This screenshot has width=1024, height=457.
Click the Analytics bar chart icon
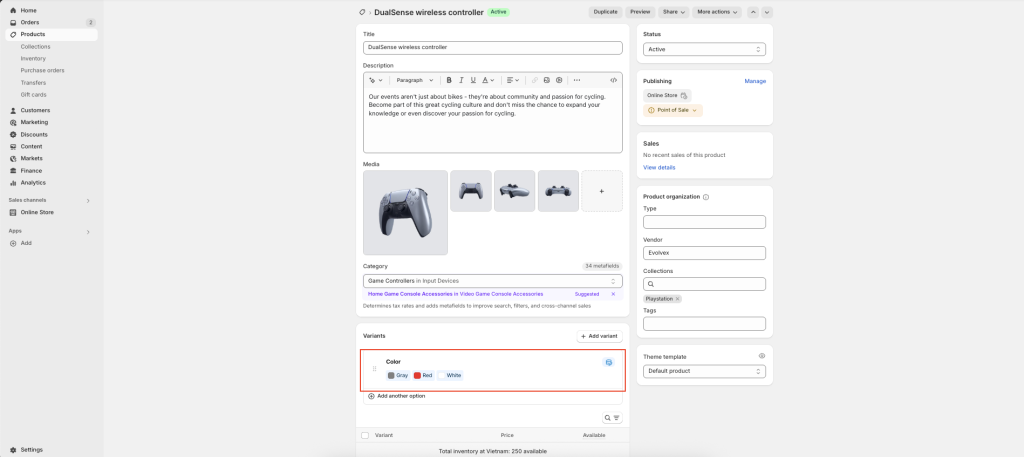pyautogui.click(x=13, y=183)
